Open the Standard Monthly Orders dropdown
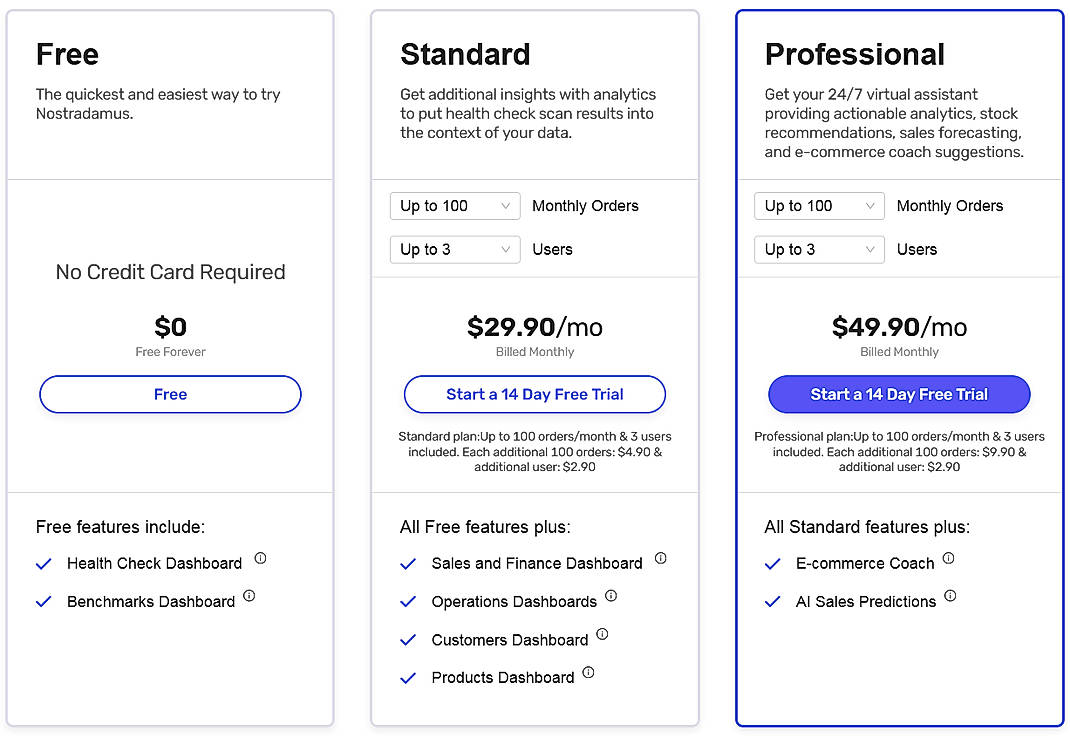This screenshot has width=1070, height=739. pos(454,205)
